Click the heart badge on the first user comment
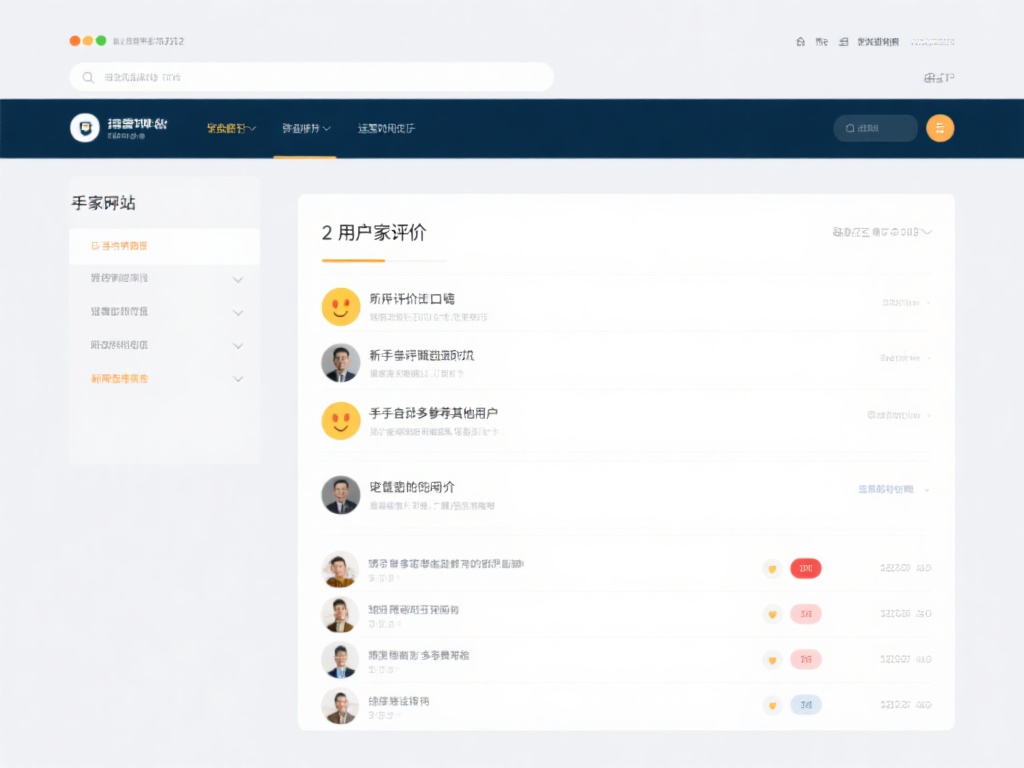 [x=772, y=568]
